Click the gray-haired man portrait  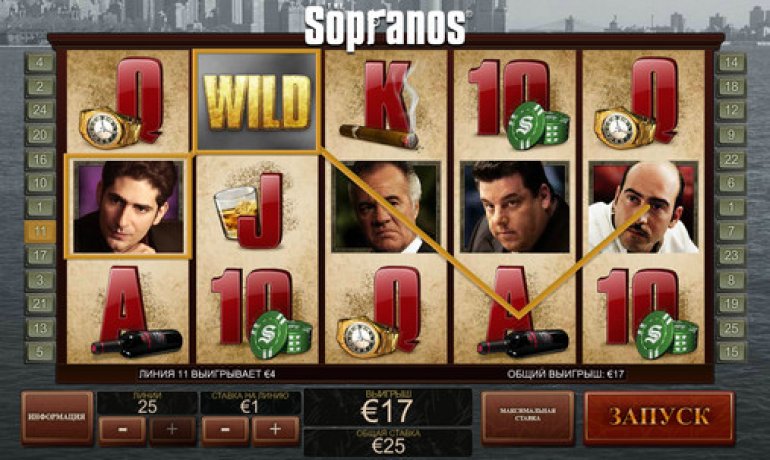(386, 207)
